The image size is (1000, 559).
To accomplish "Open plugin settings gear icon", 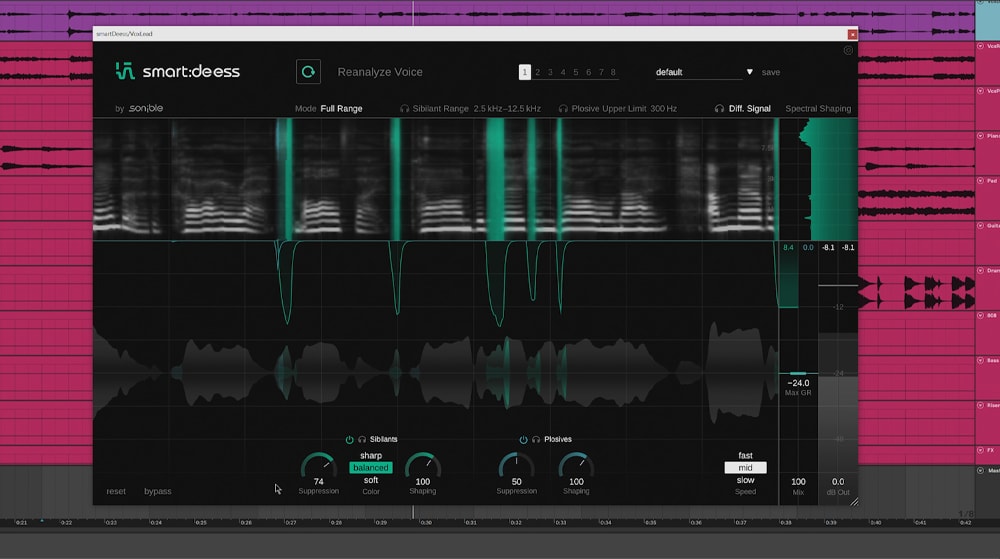I will tap(848, 50).
